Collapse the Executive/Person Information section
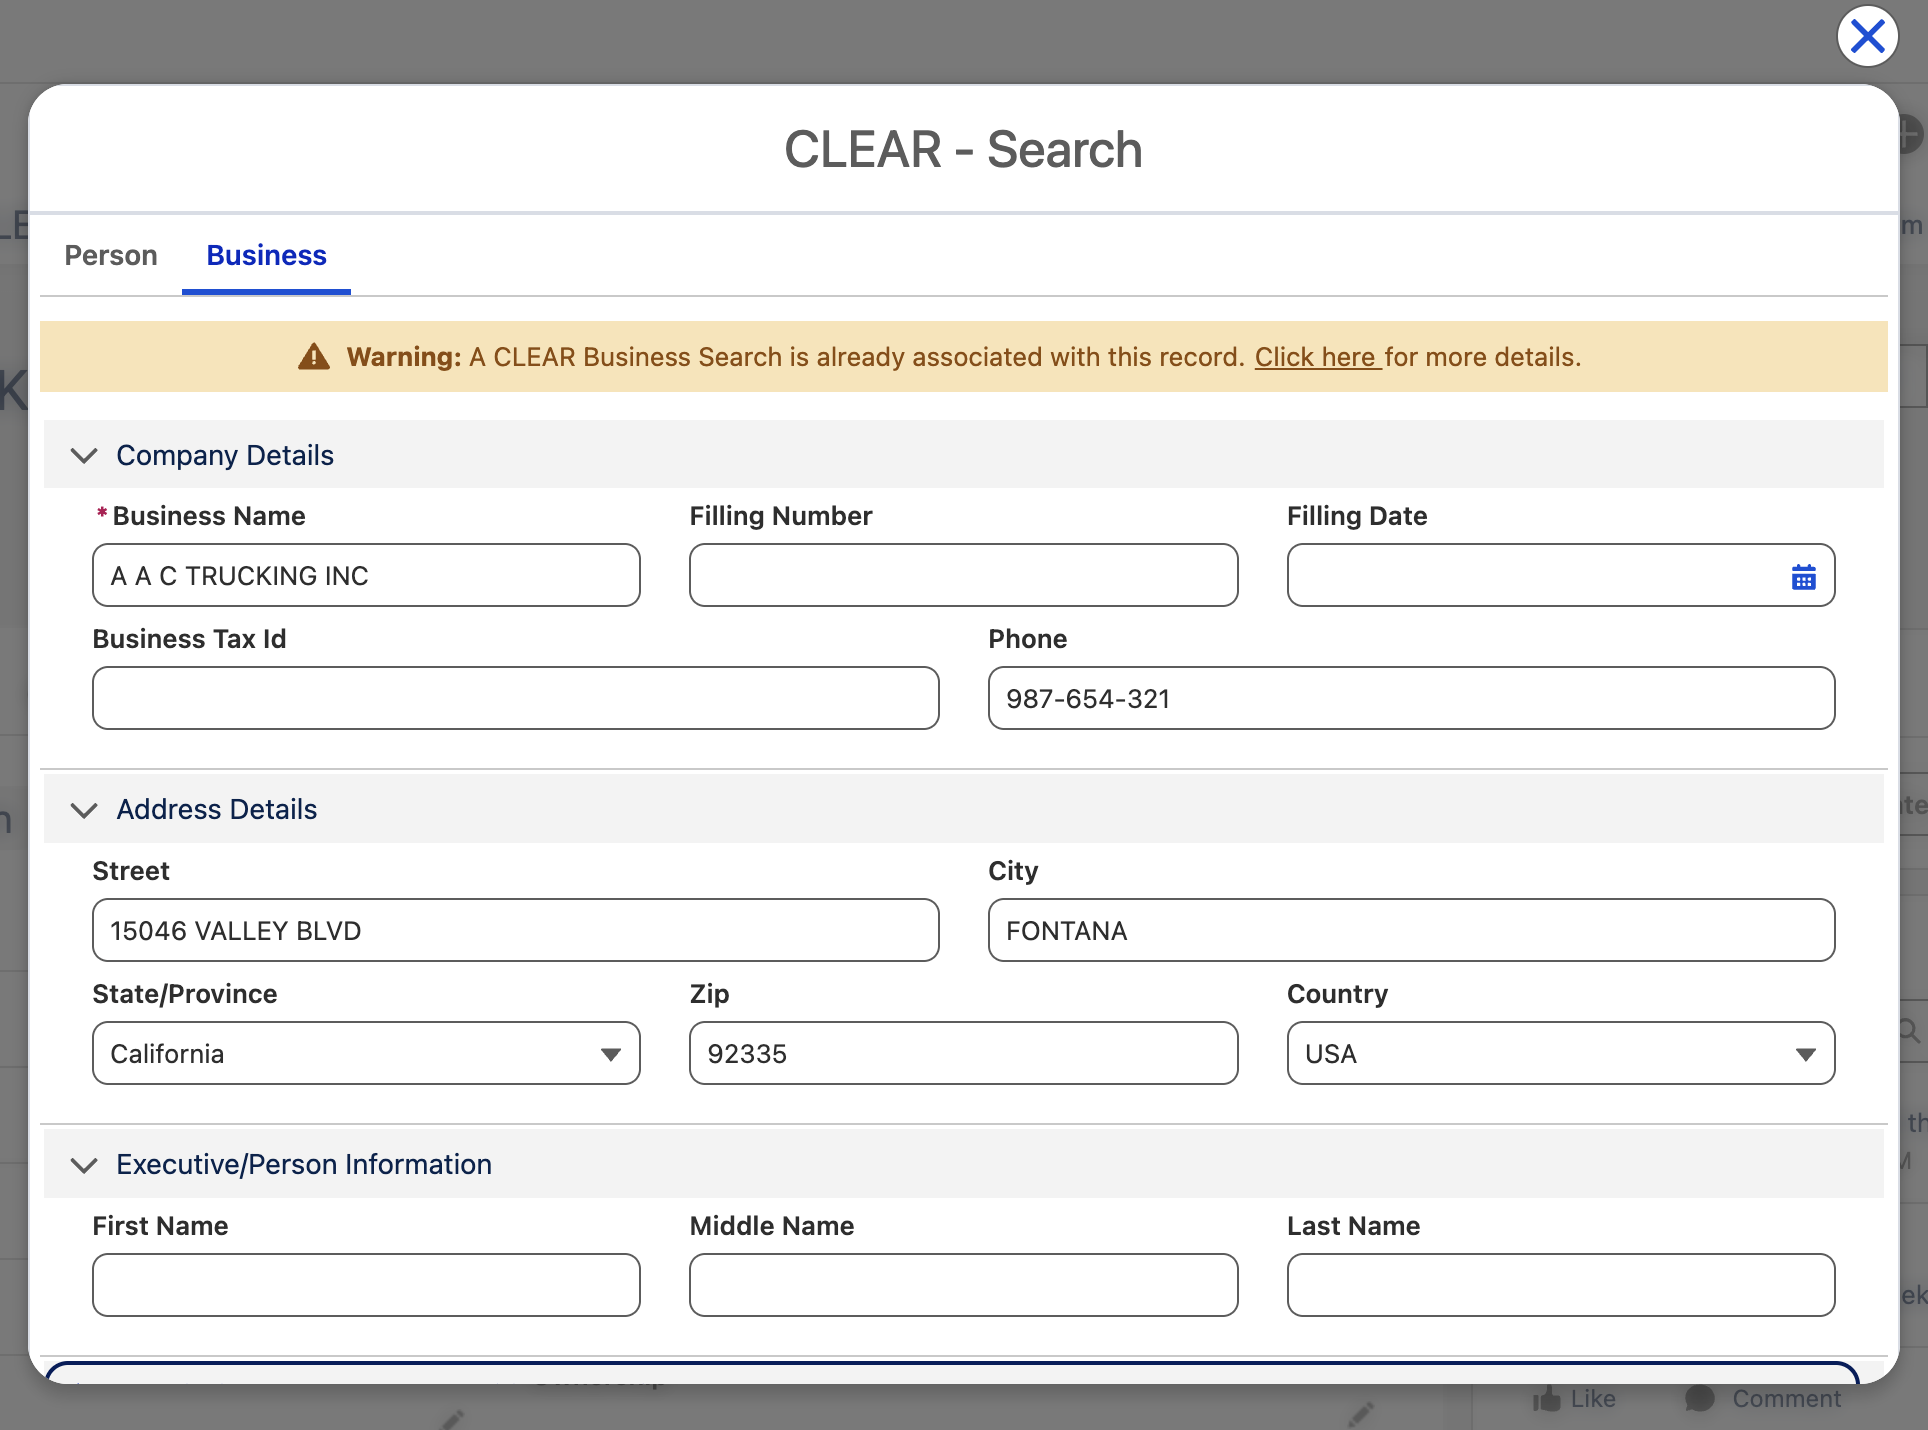Screen dimensions: 1928x1430 [x=85, y=1165]
